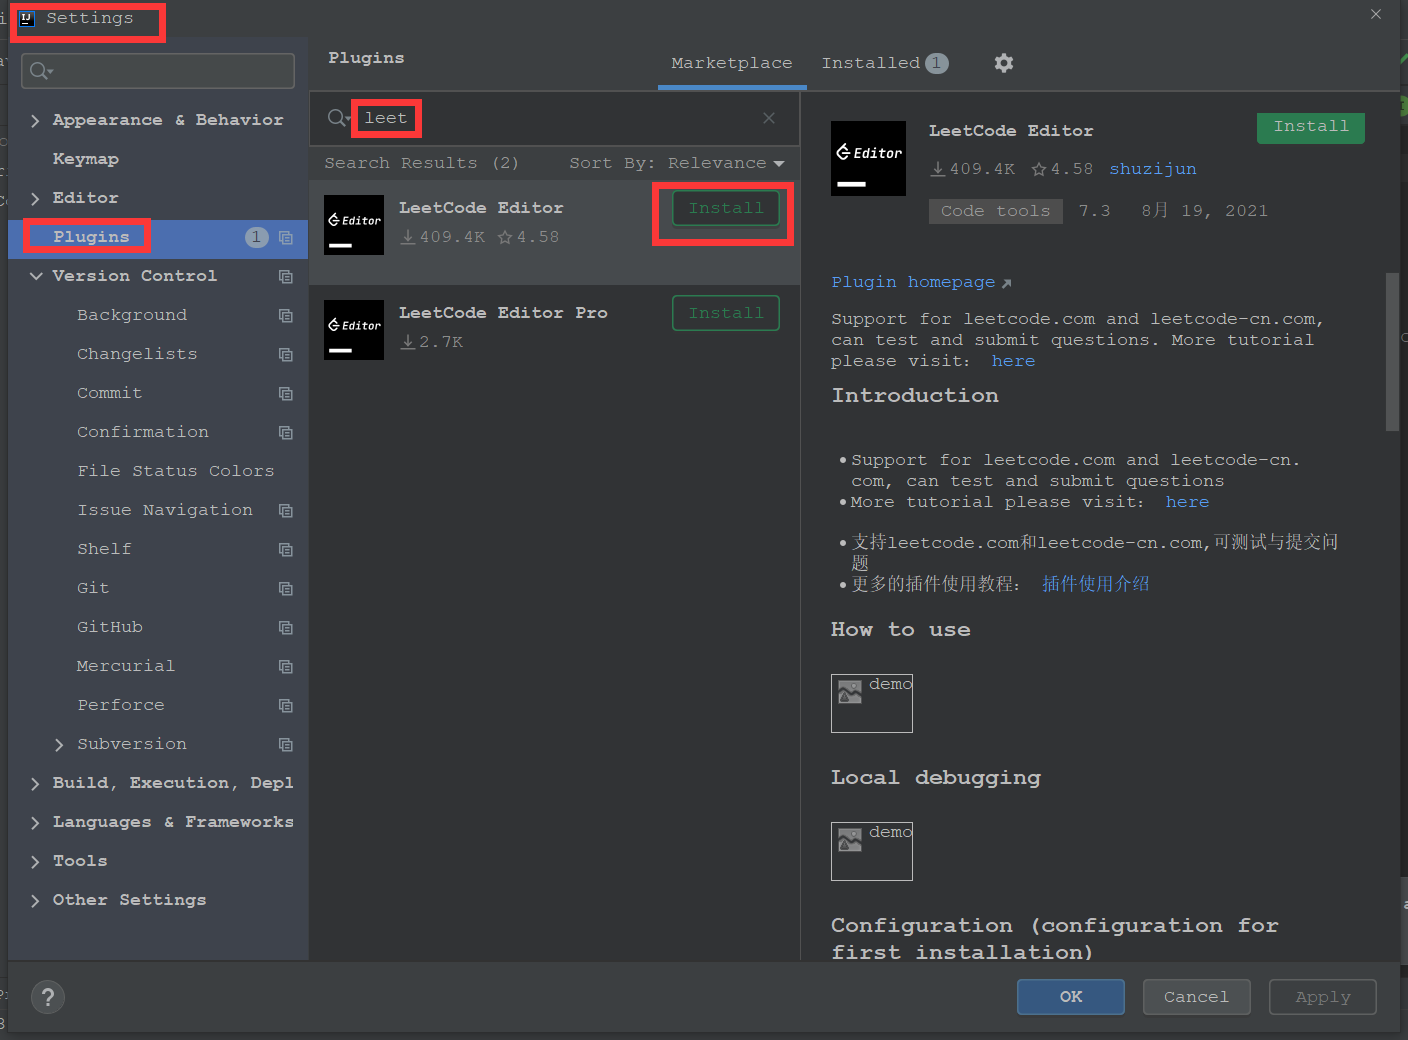Click the project-level icon beside Background
Viewport: 1408px width, 1040px height.
coord(286,315)
